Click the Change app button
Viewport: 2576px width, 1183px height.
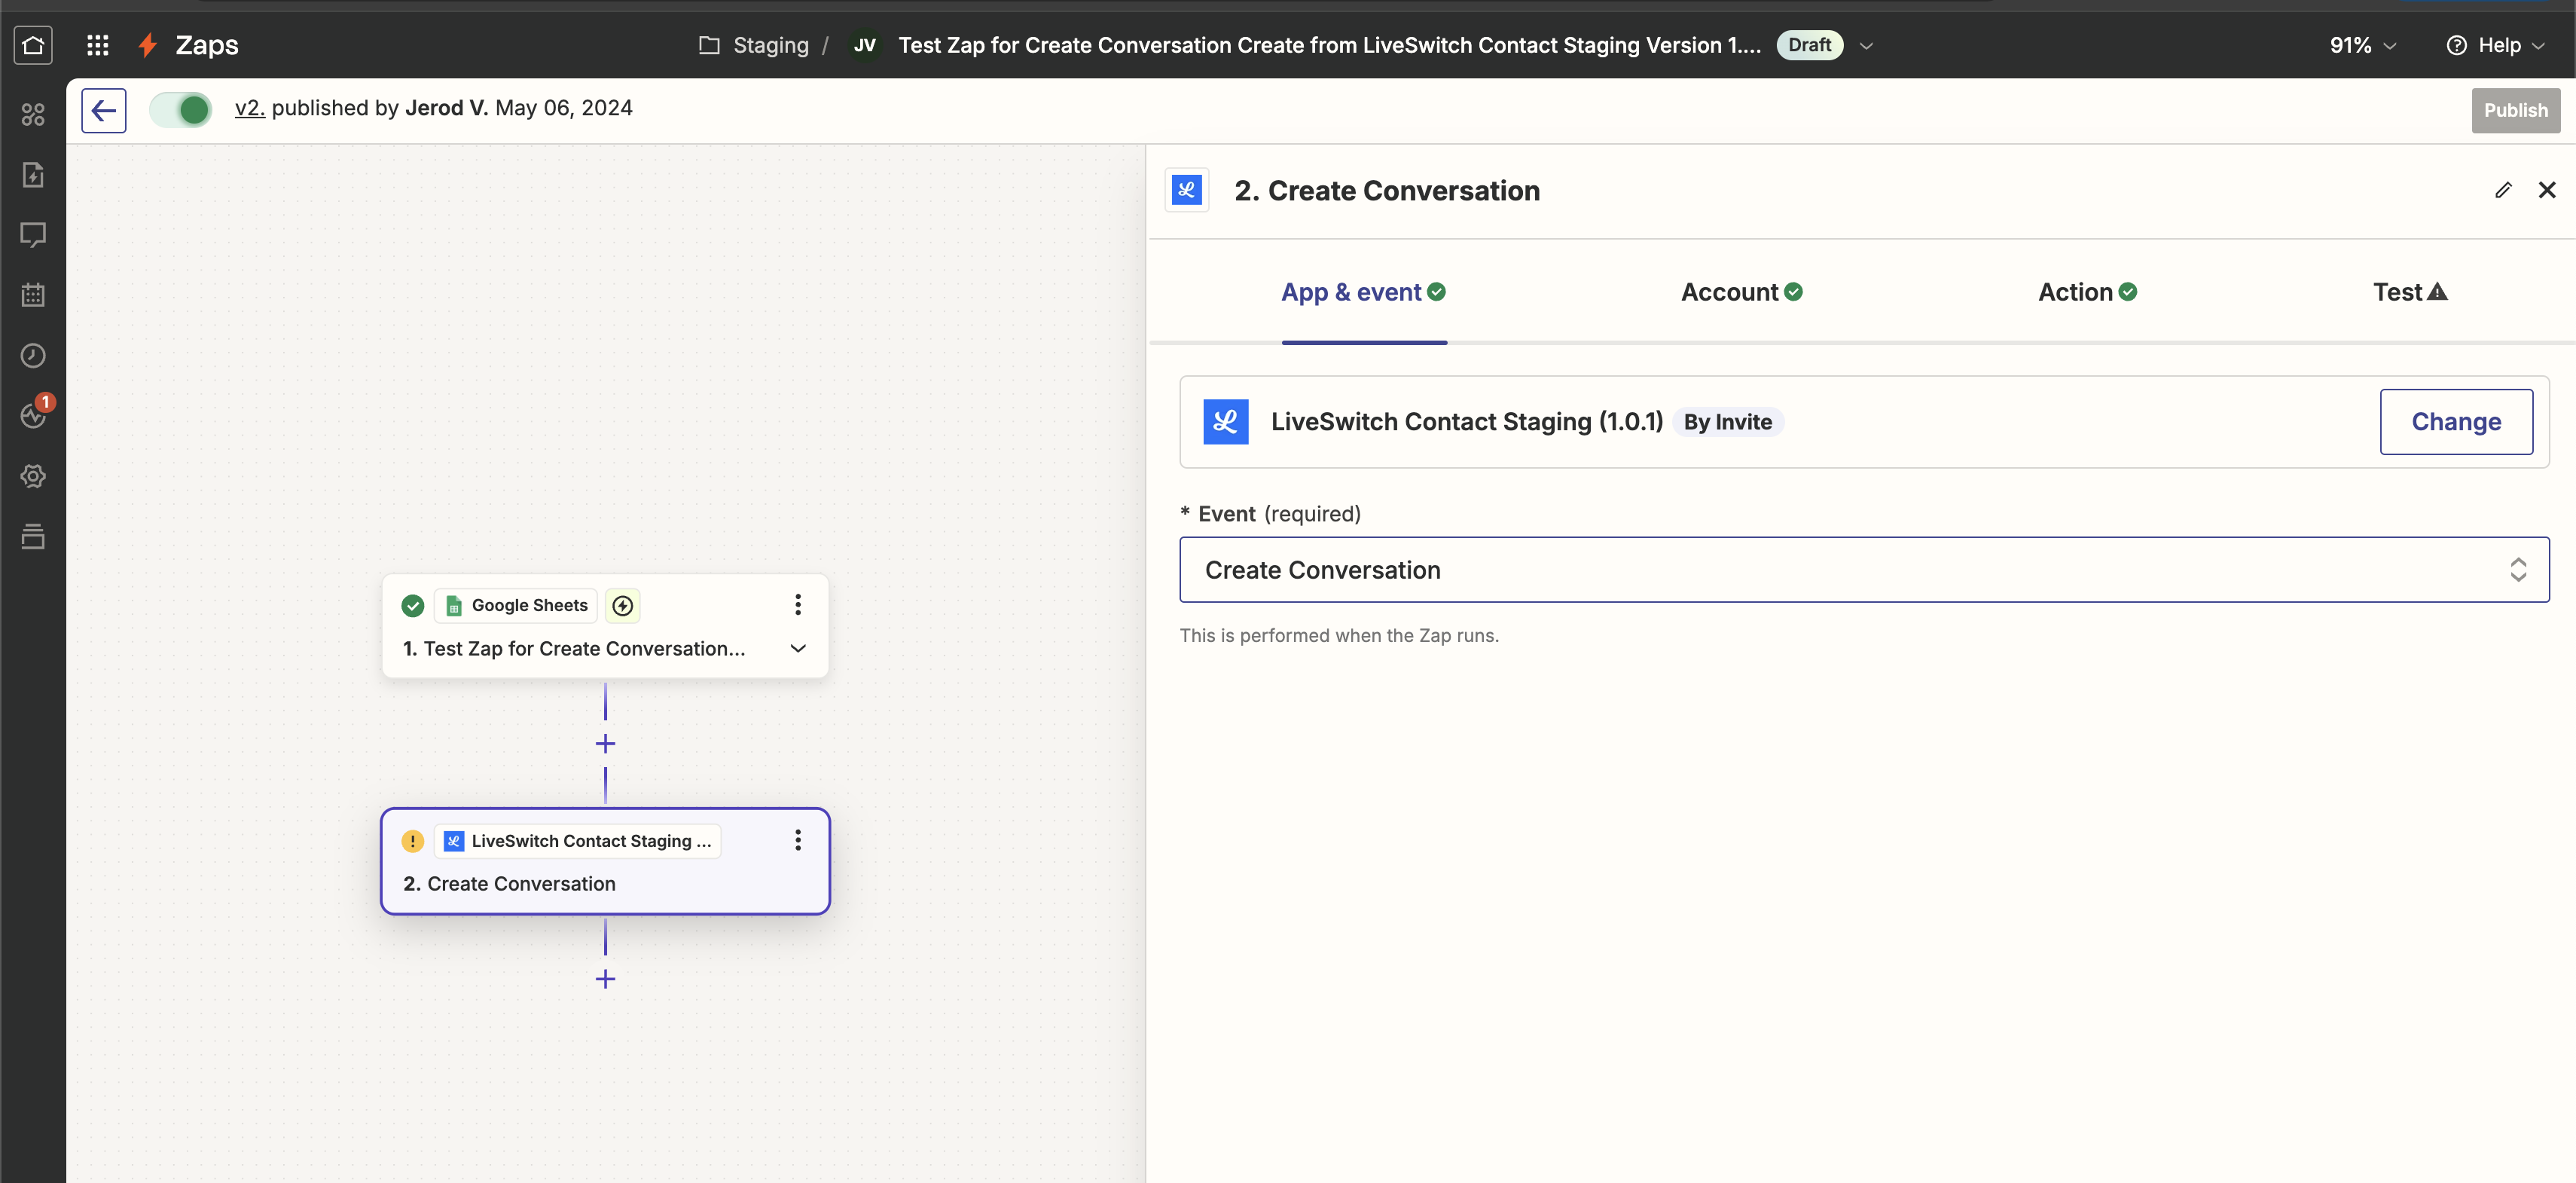coord(2455,422)
